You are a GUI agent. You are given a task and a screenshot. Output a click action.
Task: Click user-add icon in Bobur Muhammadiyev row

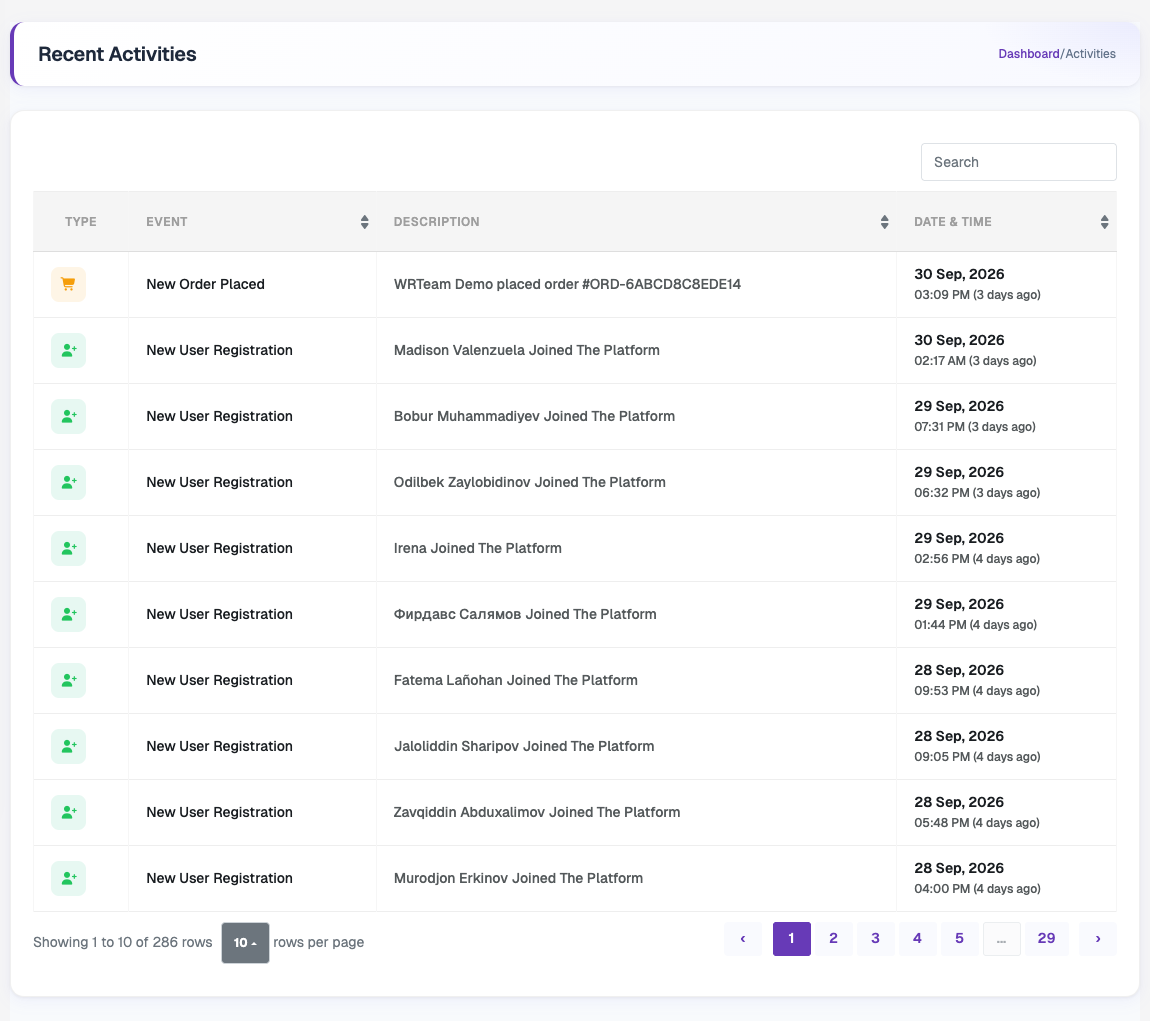[68, 416]
